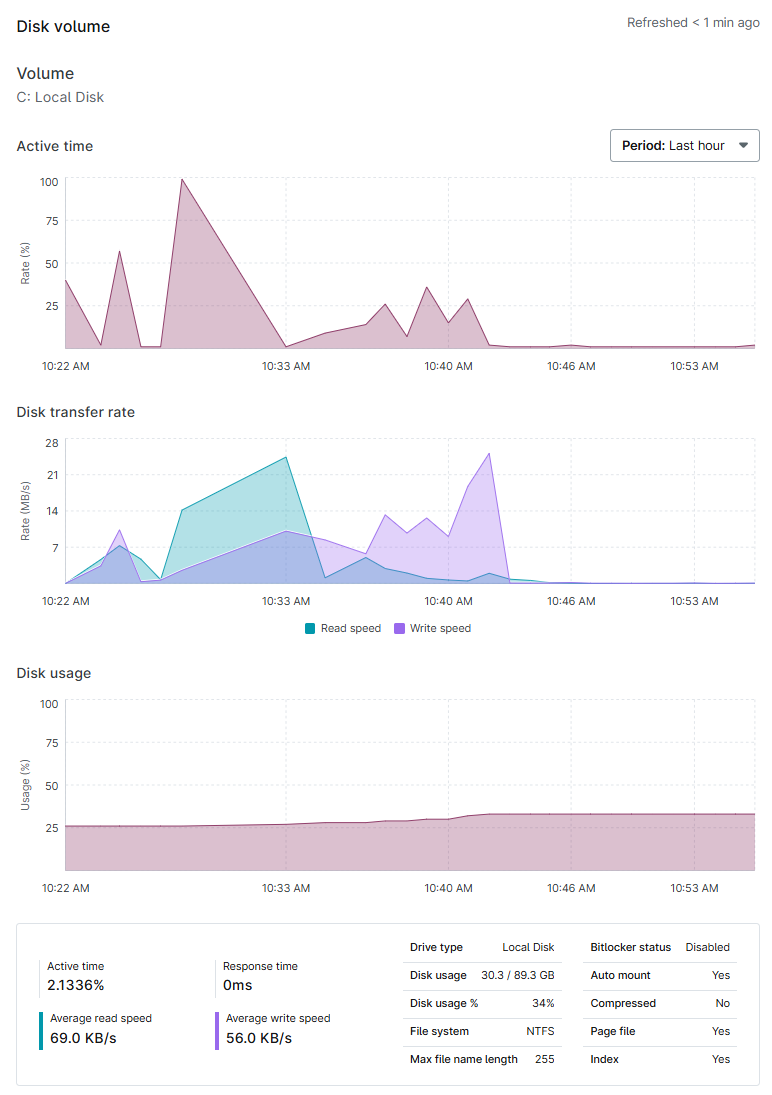
Task: Click the Active time chart peak
Action: (x=182, y=182)
